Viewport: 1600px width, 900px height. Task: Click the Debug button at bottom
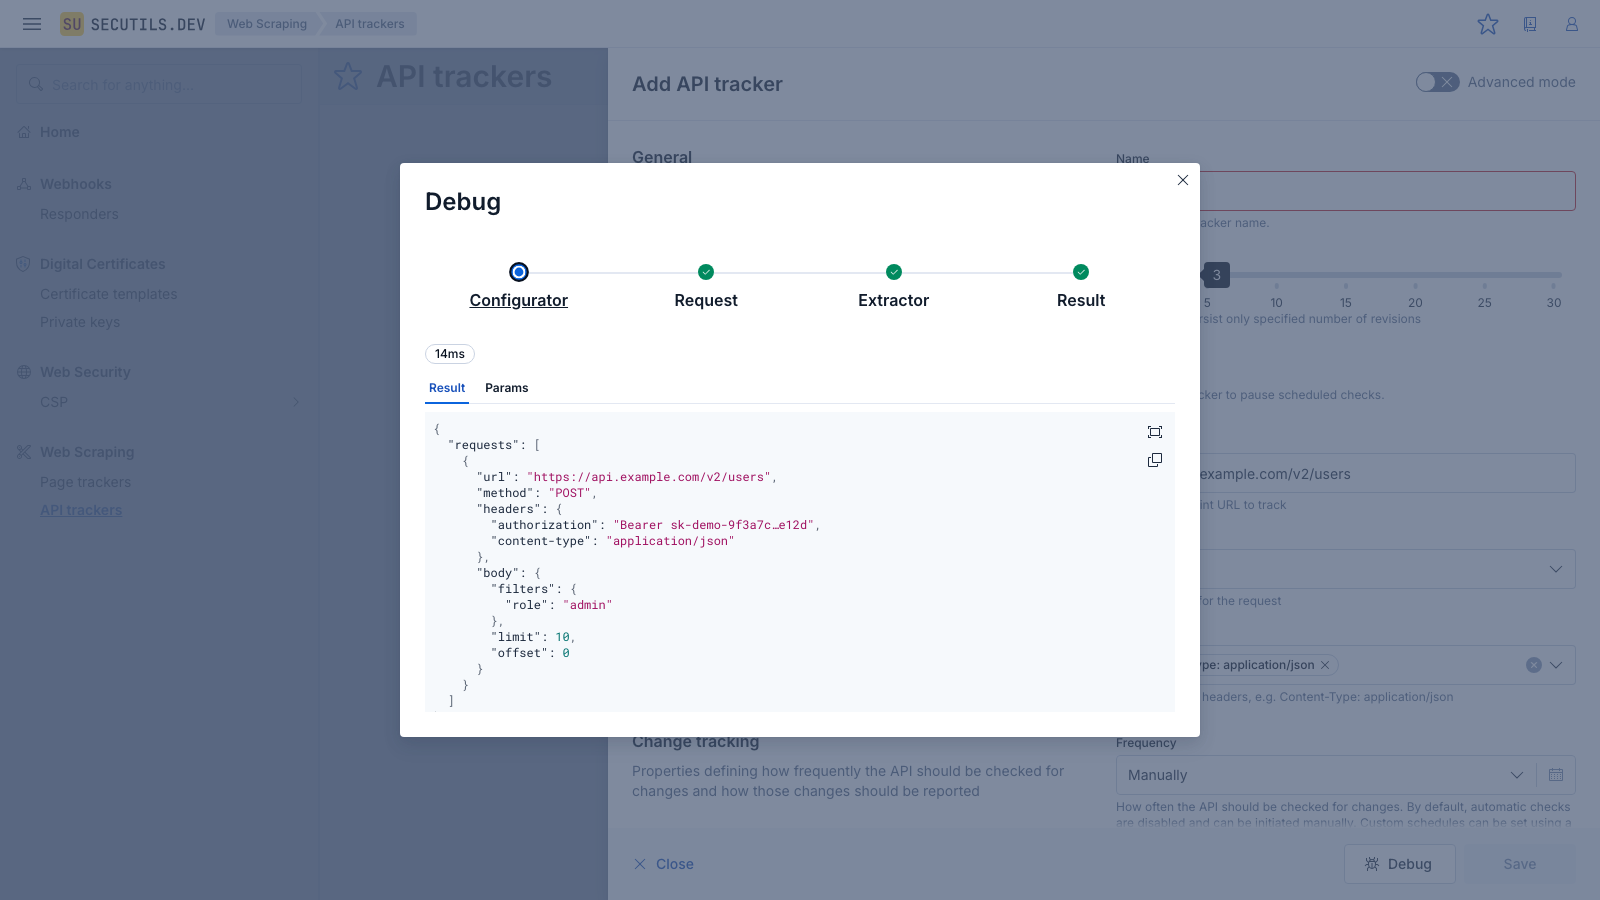pos(1399,864)
